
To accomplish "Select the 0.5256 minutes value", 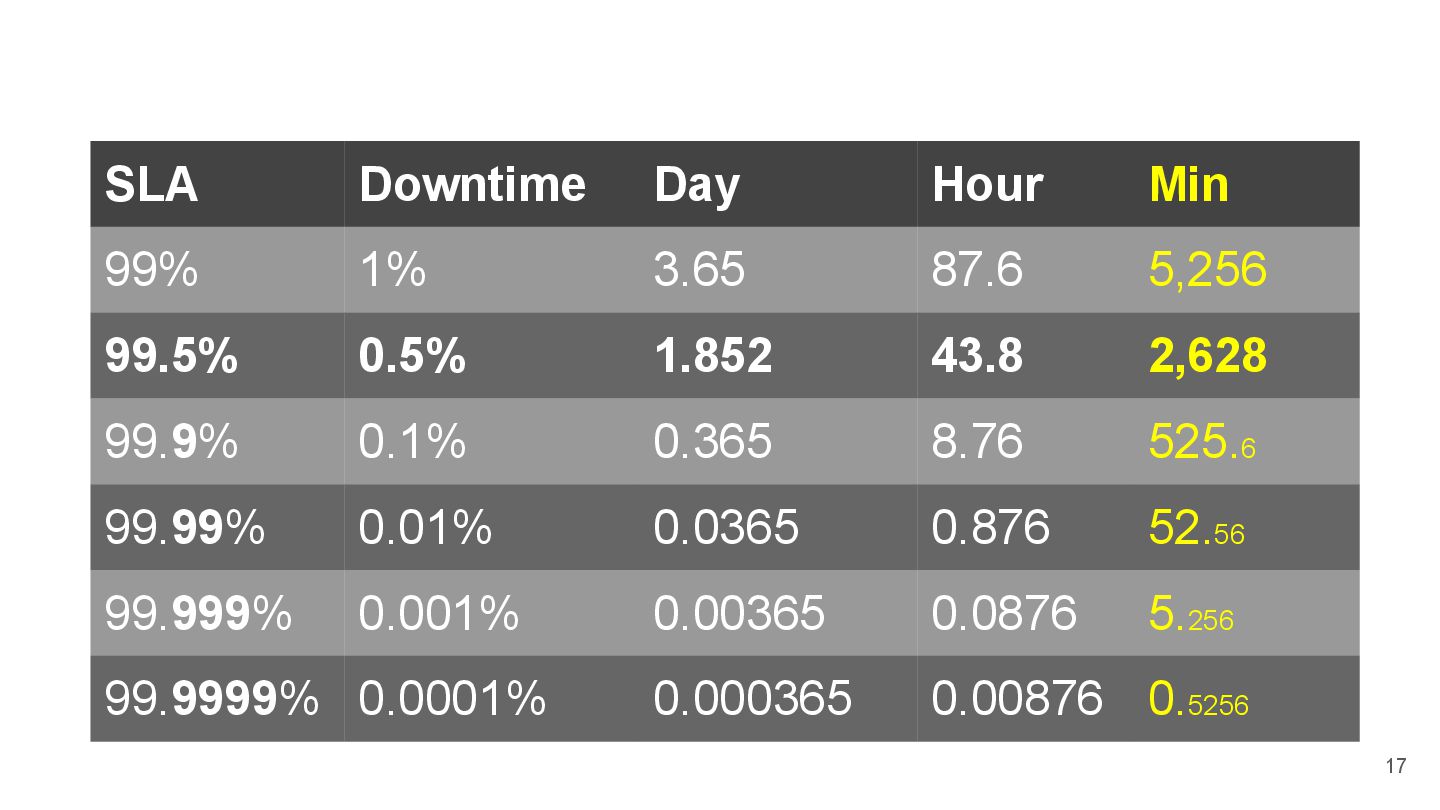I will tap(1199, 700).
